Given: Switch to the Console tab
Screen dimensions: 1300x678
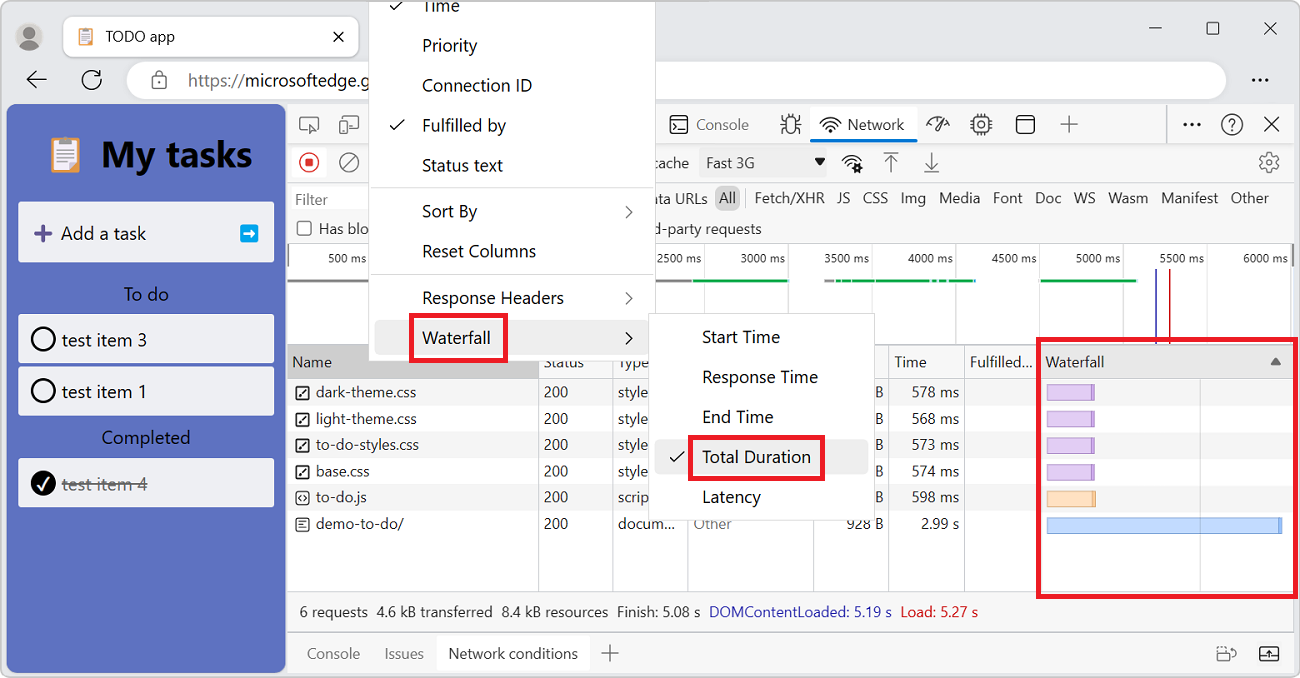Looking at the screenshot, I should pos(710,124).
